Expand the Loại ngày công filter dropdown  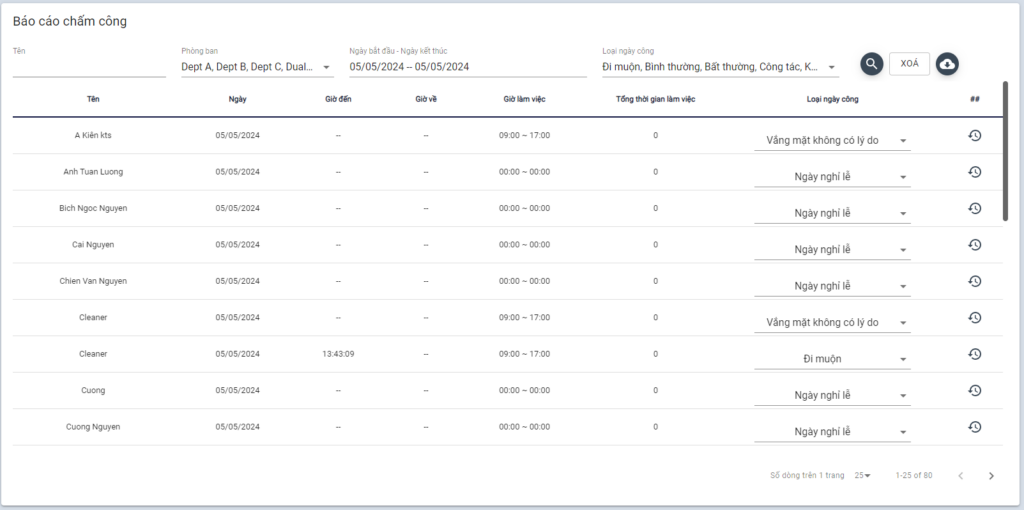click(832, 68)
